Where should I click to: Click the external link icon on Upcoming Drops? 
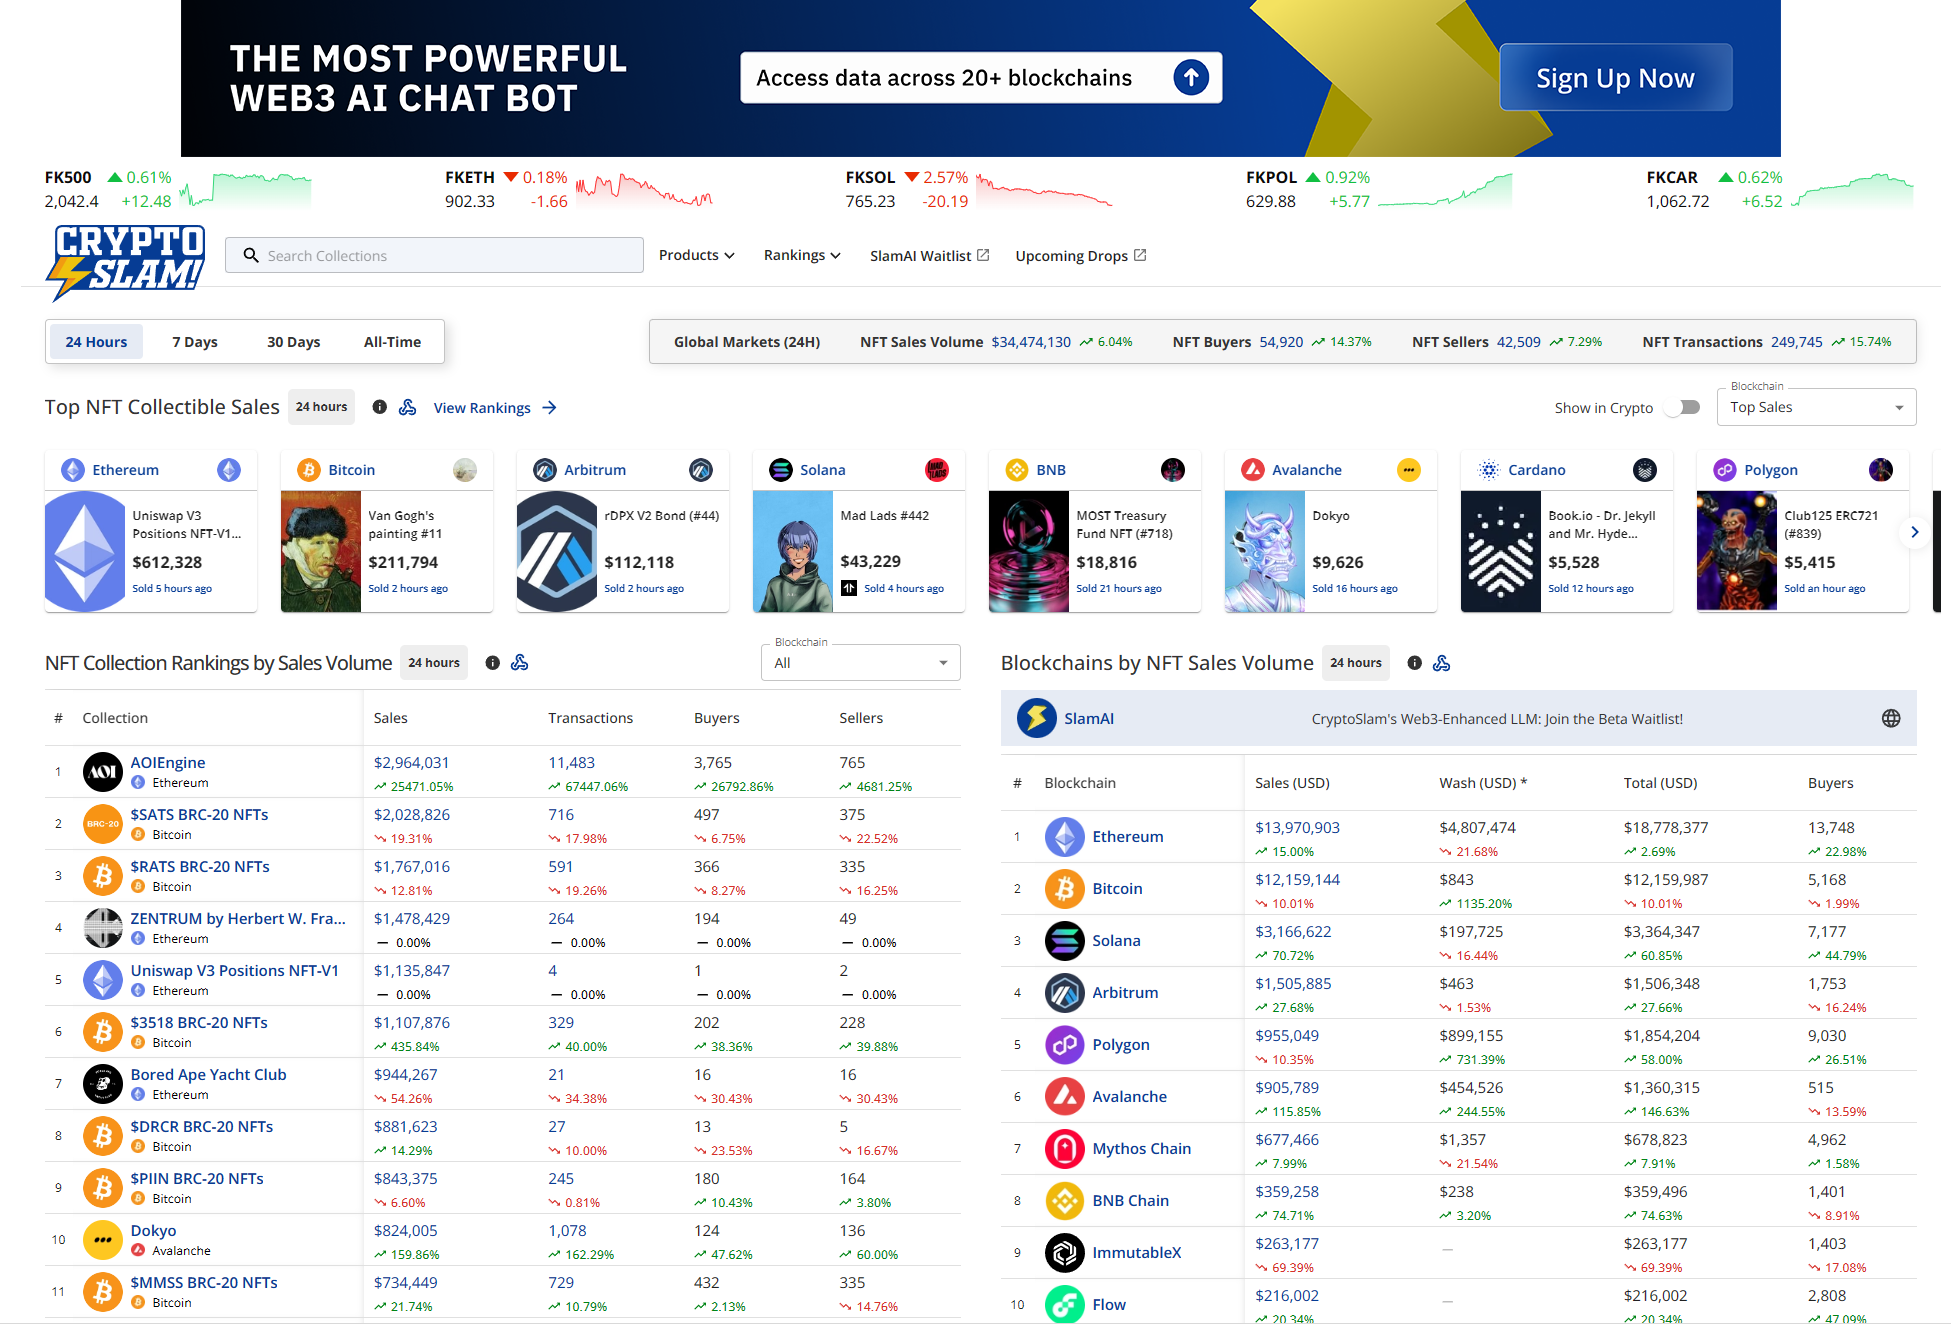coord(1140,255)
